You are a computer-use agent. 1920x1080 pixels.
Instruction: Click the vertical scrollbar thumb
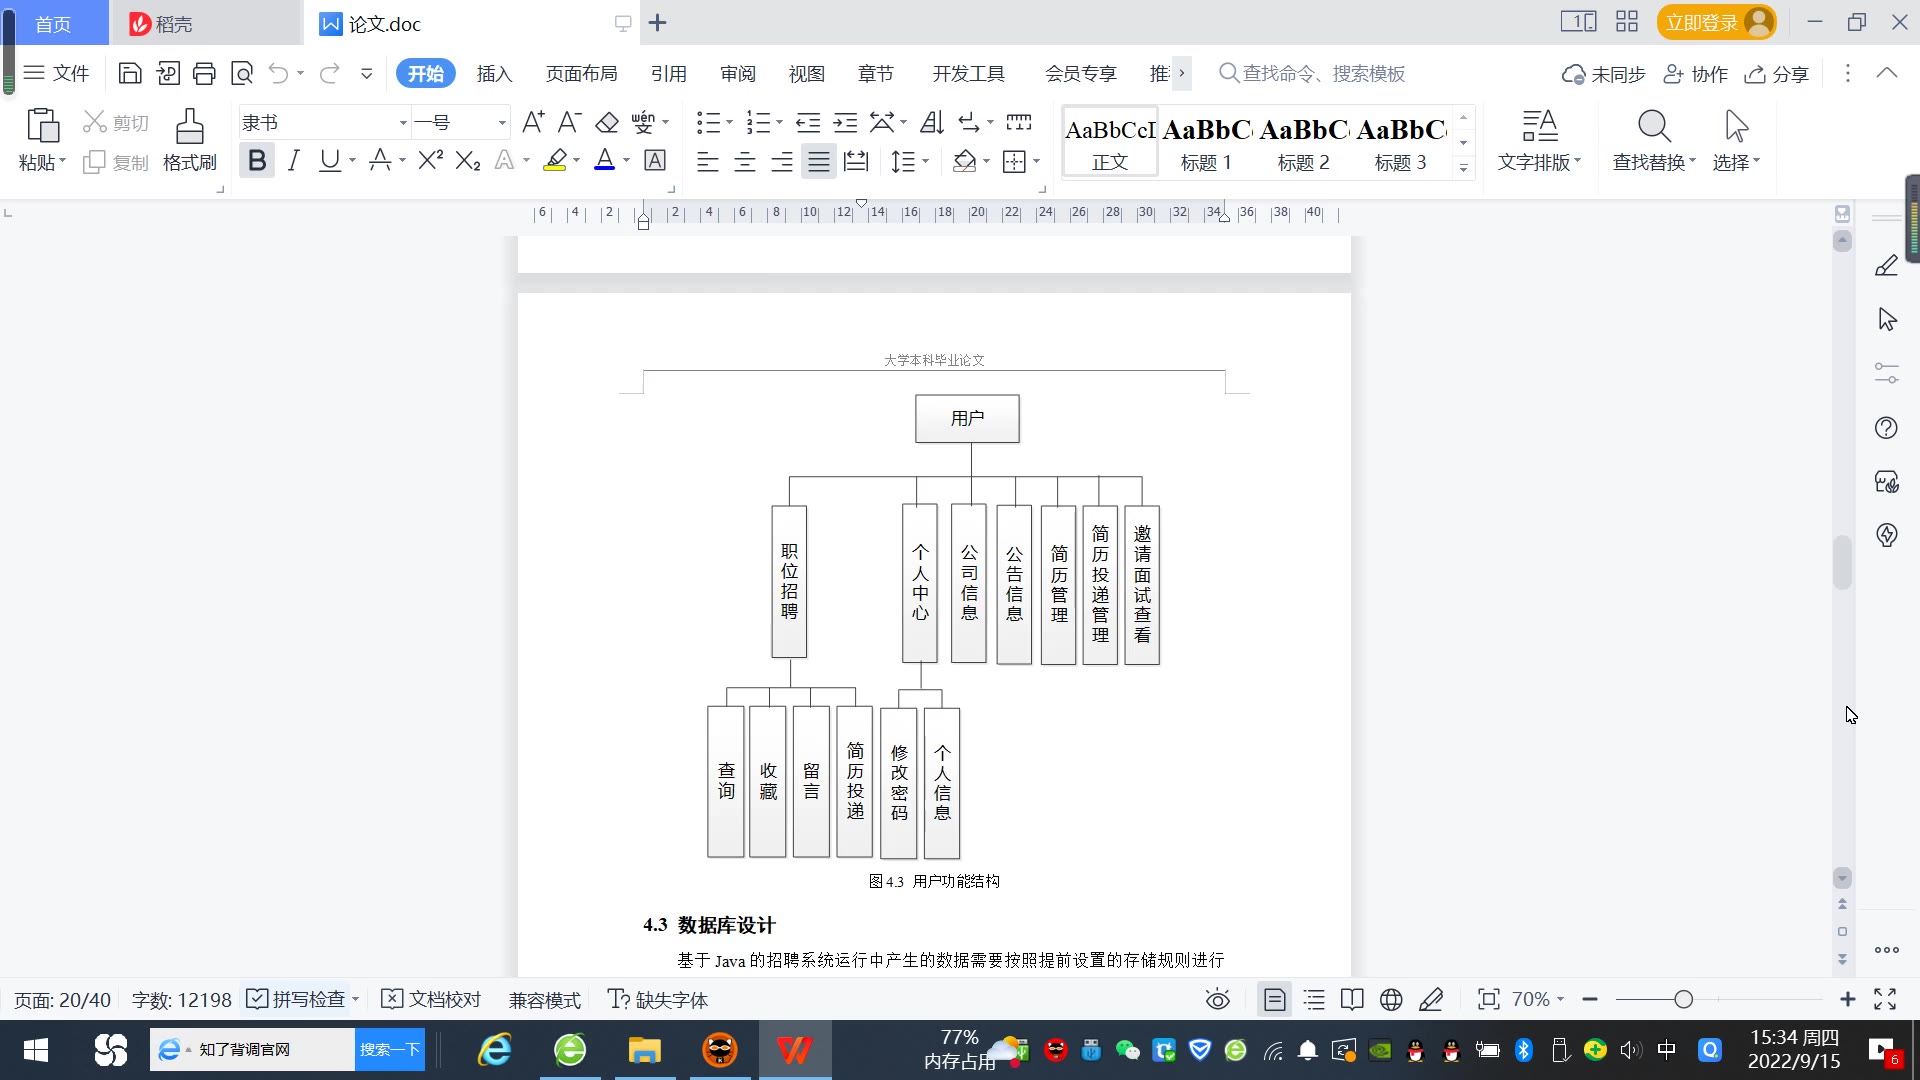click(1842, 563)
